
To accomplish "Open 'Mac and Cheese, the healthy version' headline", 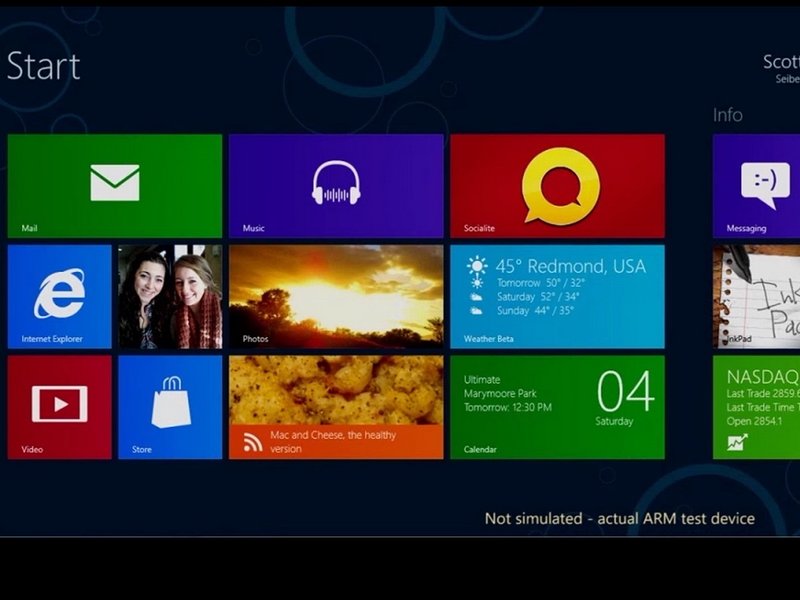I will click(333, 442).
